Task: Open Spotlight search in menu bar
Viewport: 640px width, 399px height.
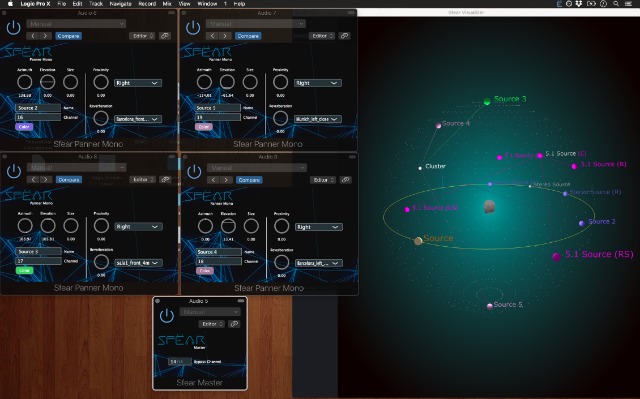Action: pos(616,4)
